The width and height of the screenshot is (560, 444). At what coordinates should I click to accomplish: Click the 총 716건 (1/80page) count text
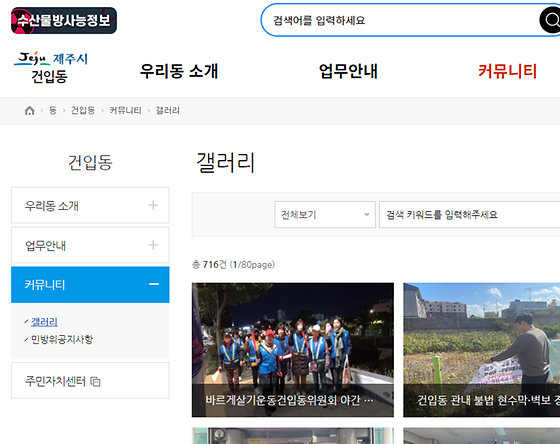click(234, 265)
